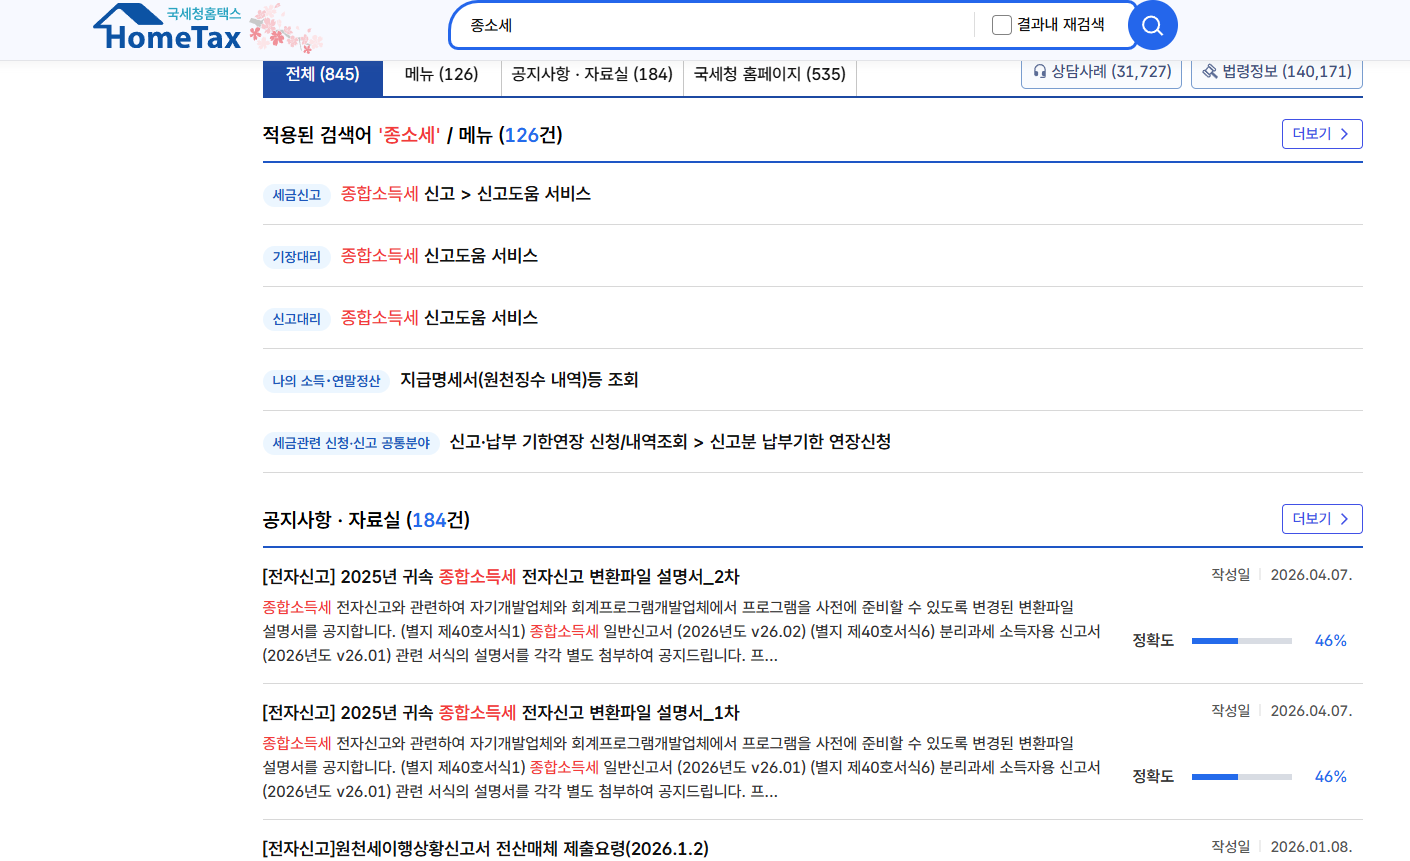Switch to the 국세청 홈페이지 (535) tab
Viewport: 1410px width, 861px height.
(x=768, y=73)
